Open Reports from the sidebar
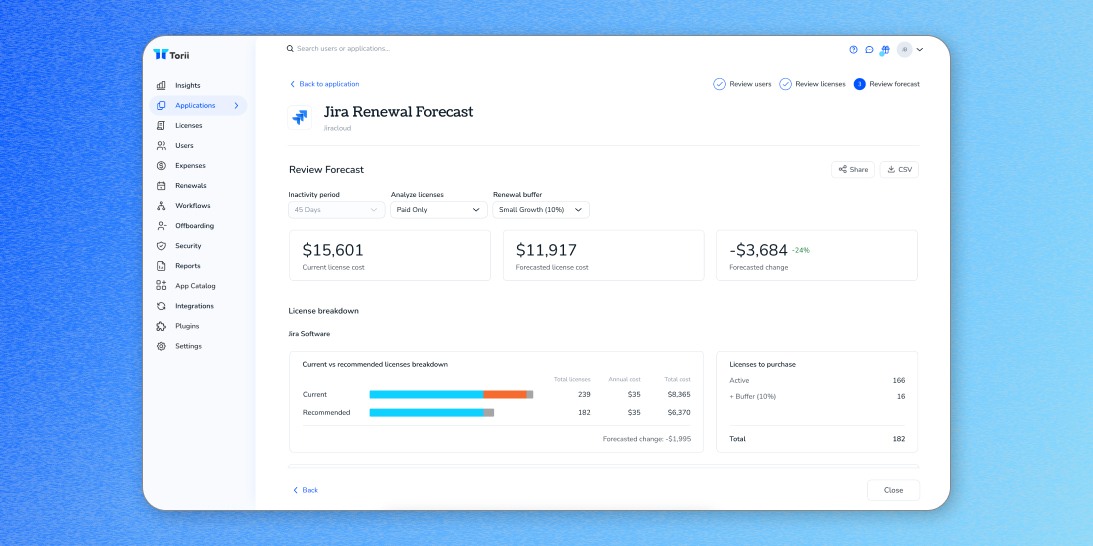The image size is (1093, 546). tap(187, 266)
